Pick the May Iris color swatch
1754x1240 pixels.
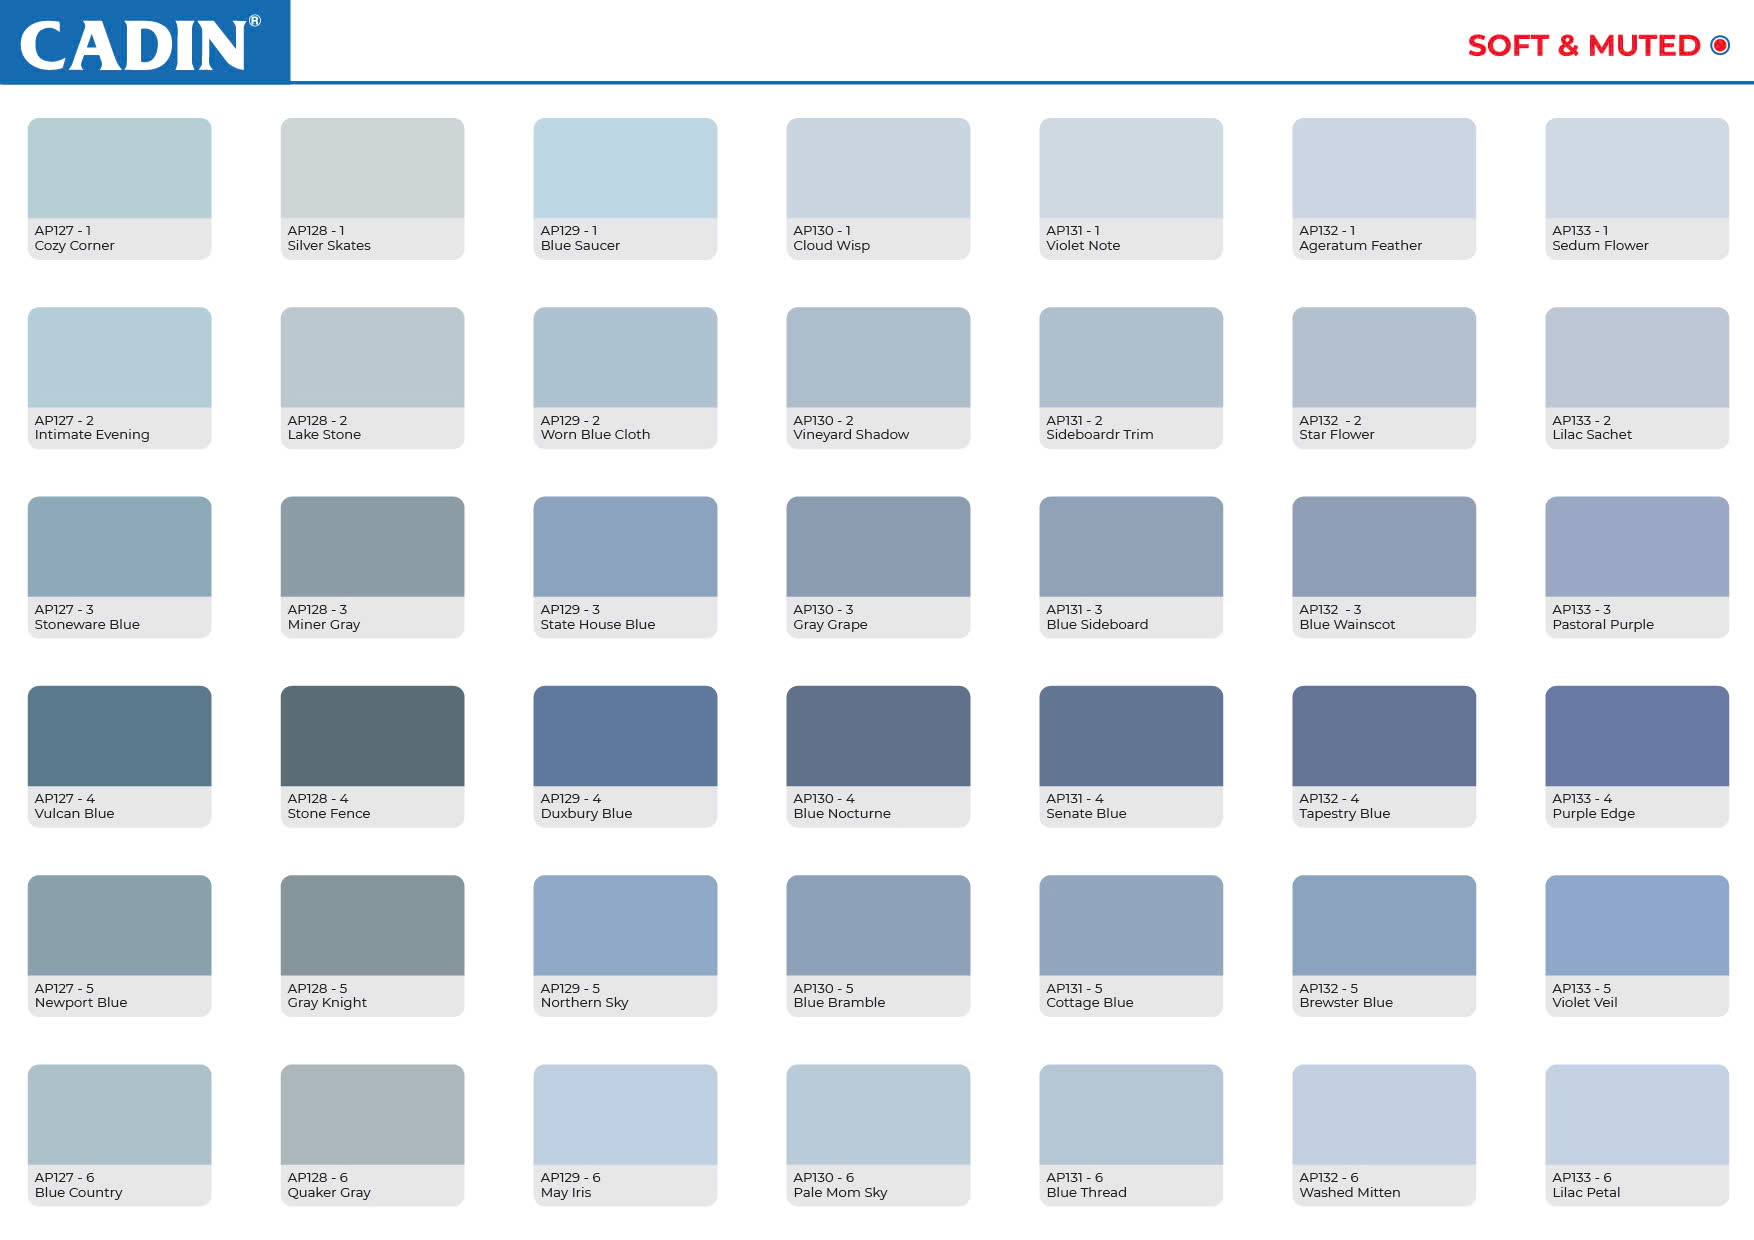pos(625,1114)
